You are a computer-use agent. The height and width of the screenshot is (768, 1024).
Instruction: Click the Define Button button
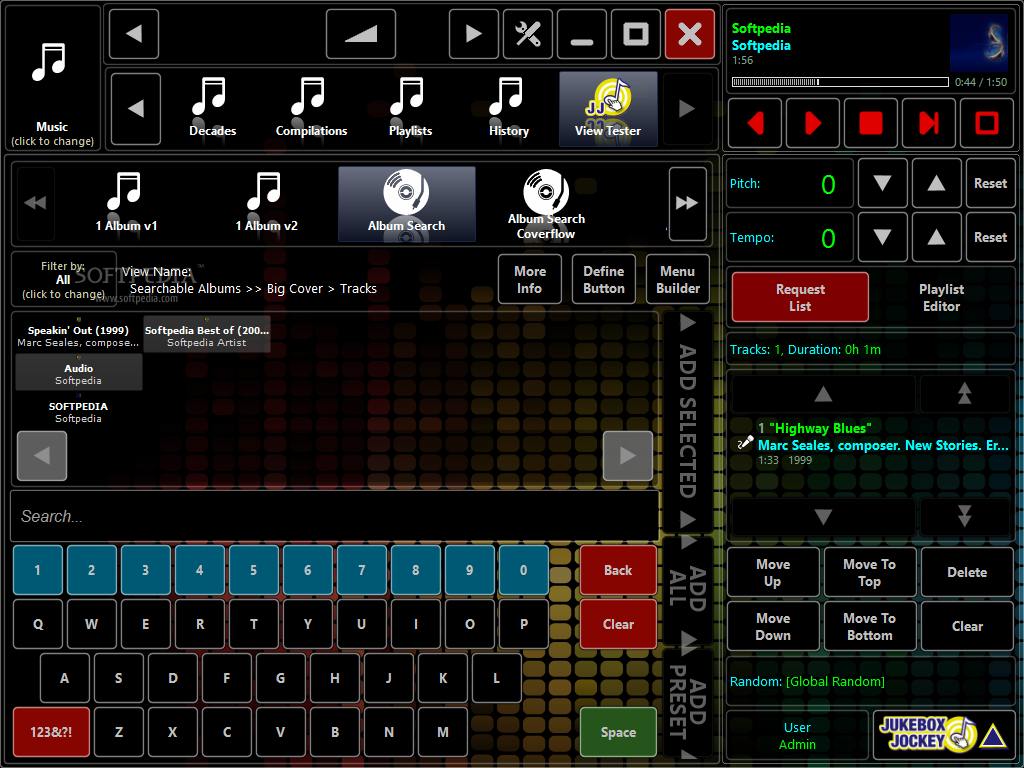coord(603,280)
